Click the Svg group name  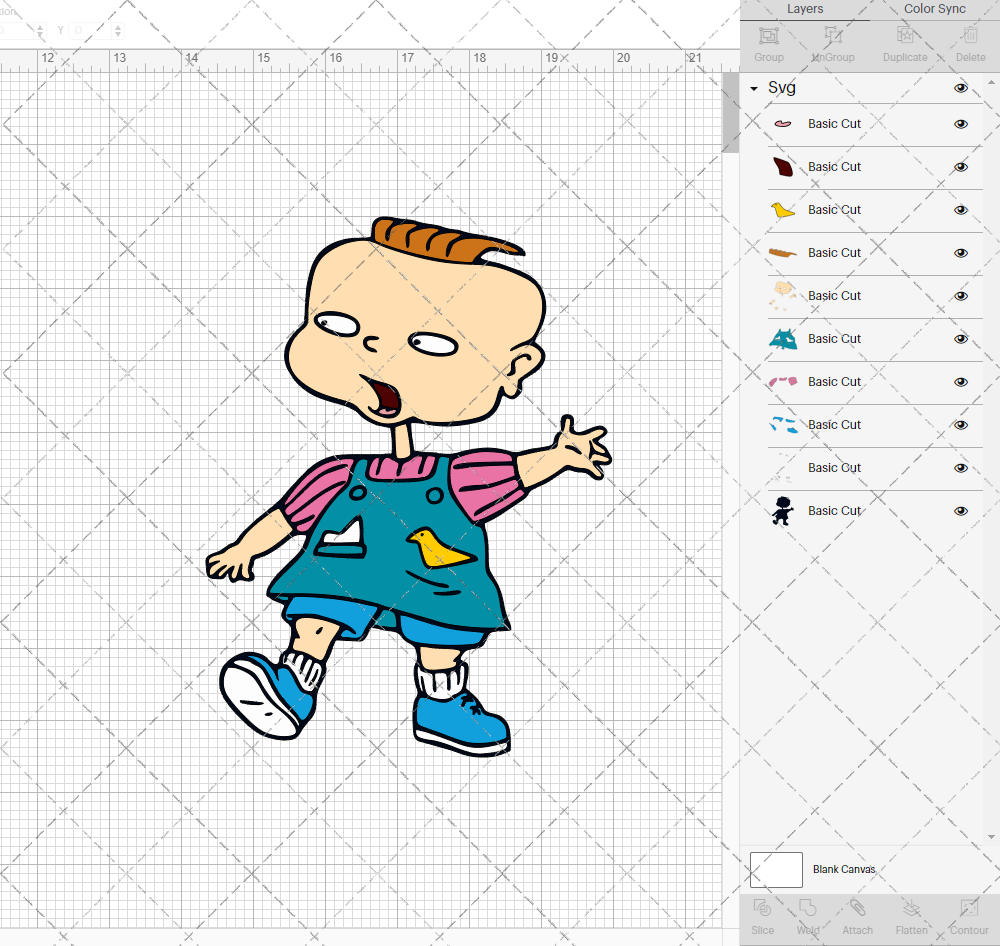(x=782, y=87)
